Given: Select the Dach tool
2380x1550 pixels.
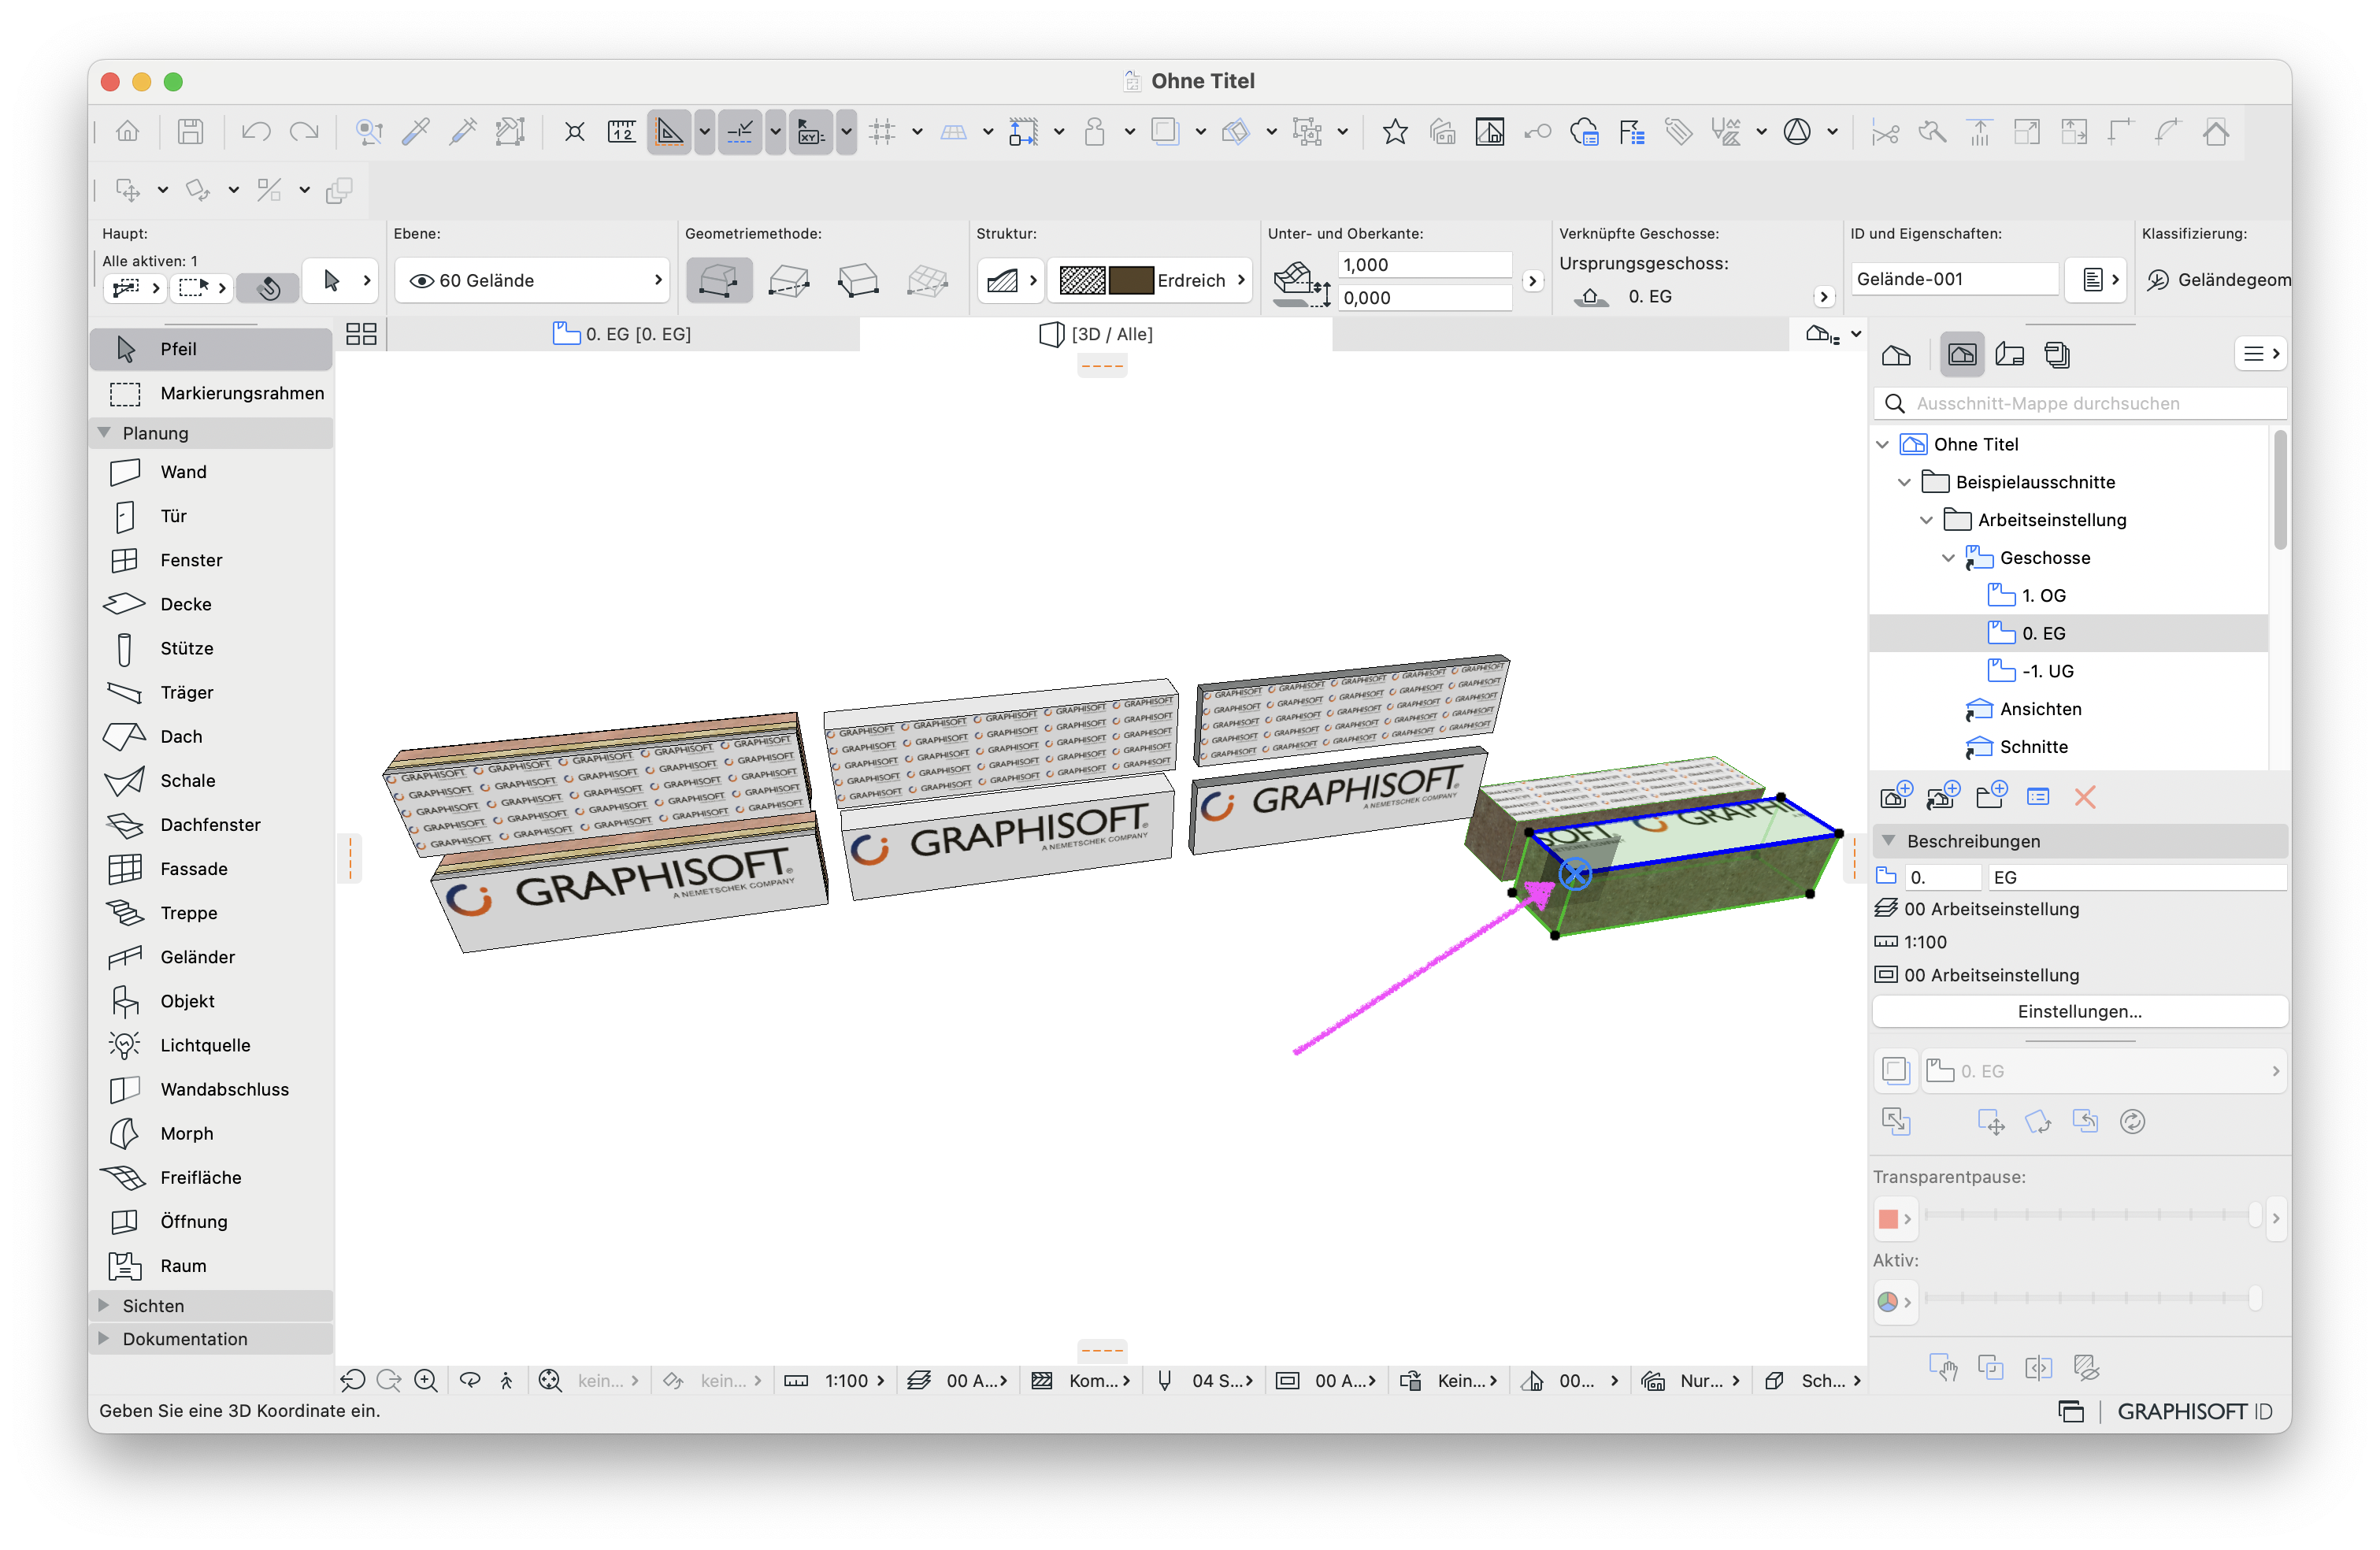Looking at the screenshot, I should (210, 736).
